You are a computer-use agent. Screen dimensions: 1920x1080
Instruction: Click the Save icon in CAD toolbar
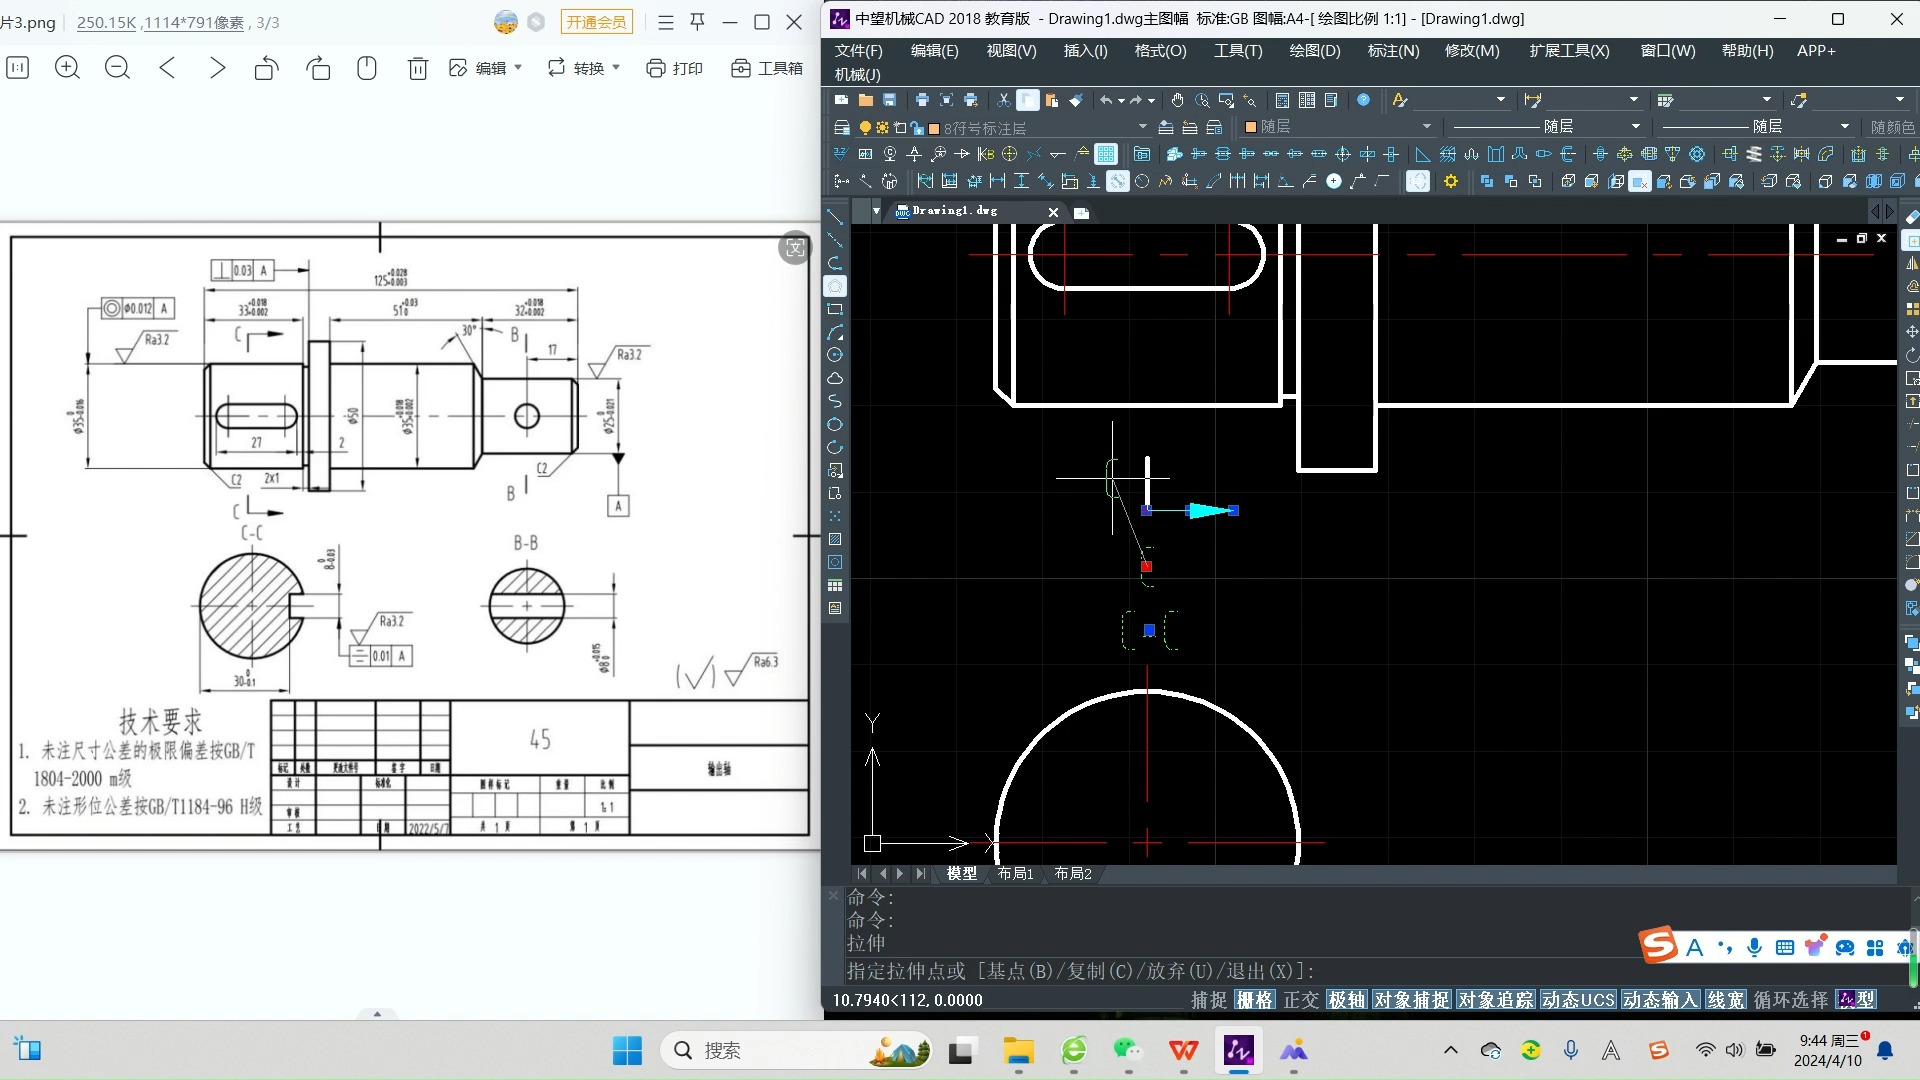pos(889,100)
